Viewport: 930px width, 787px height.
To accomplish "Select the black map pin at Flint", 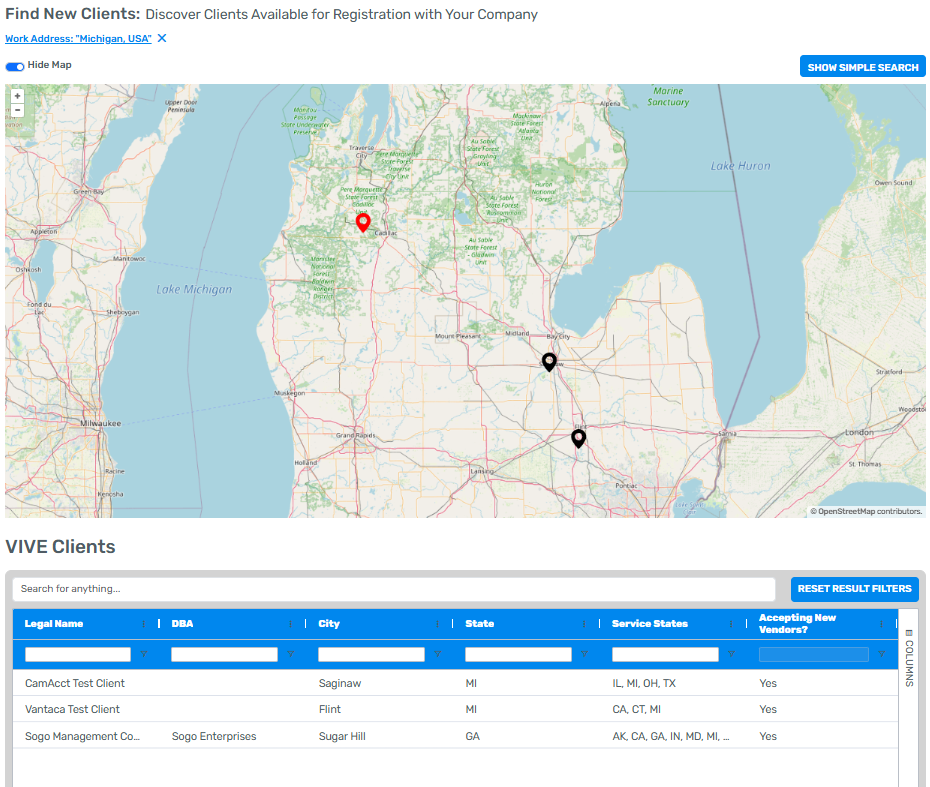I will pyautogui.click(x=578, y=438).
